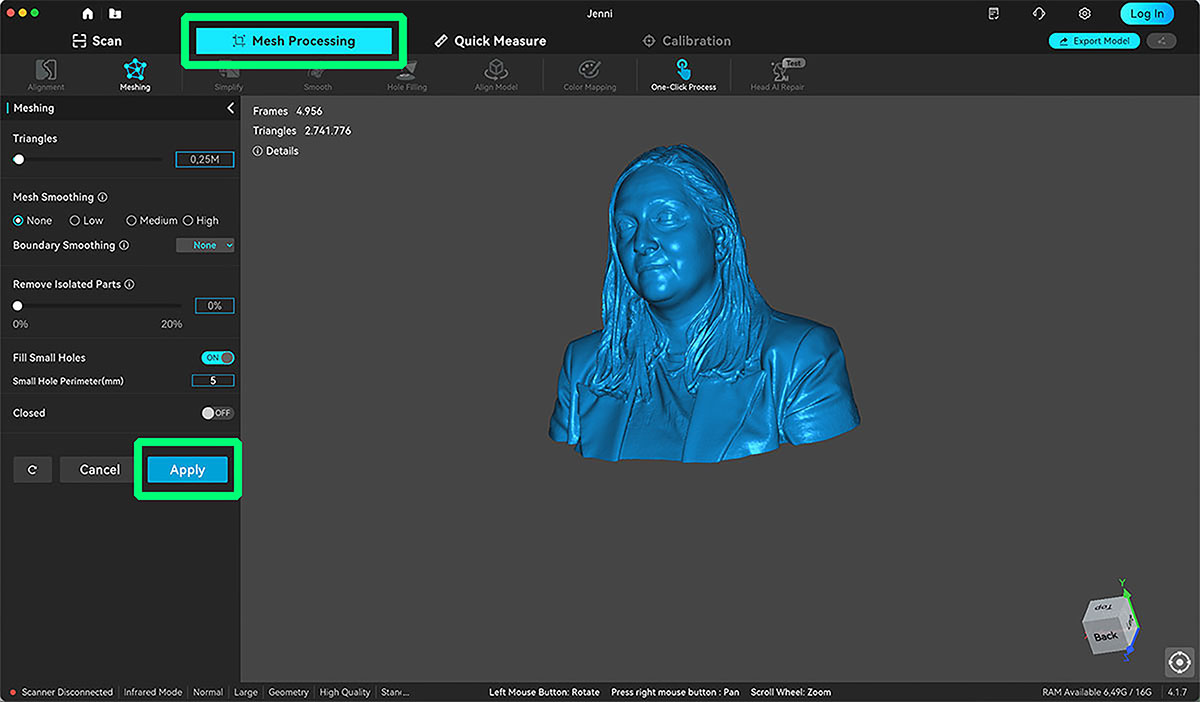Open the Hole Filling tool

tap(407, 74)
